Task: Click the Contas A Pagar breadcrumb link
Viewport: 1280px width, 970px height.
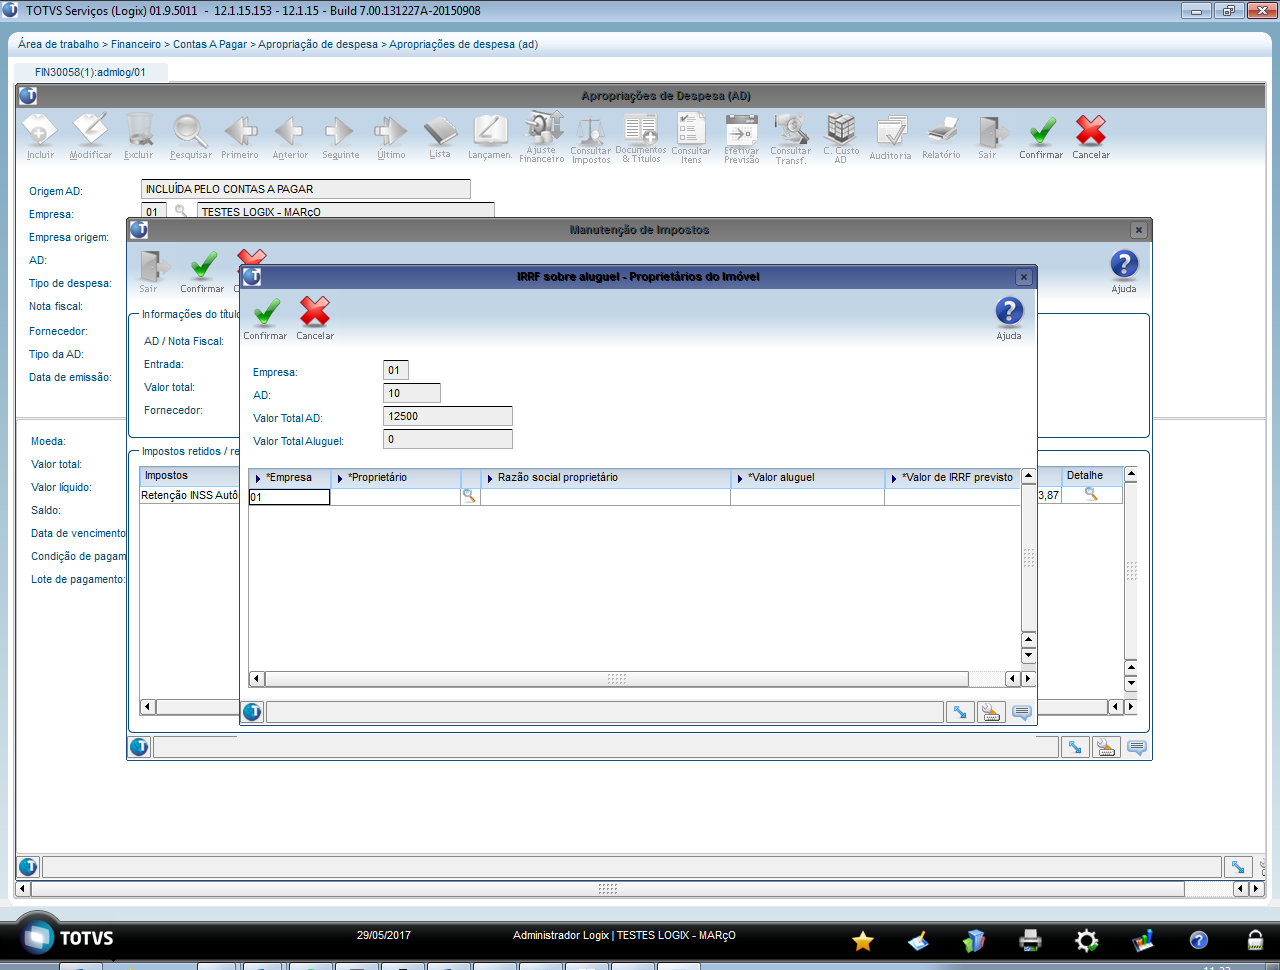Action: click(x=210, y=44)
